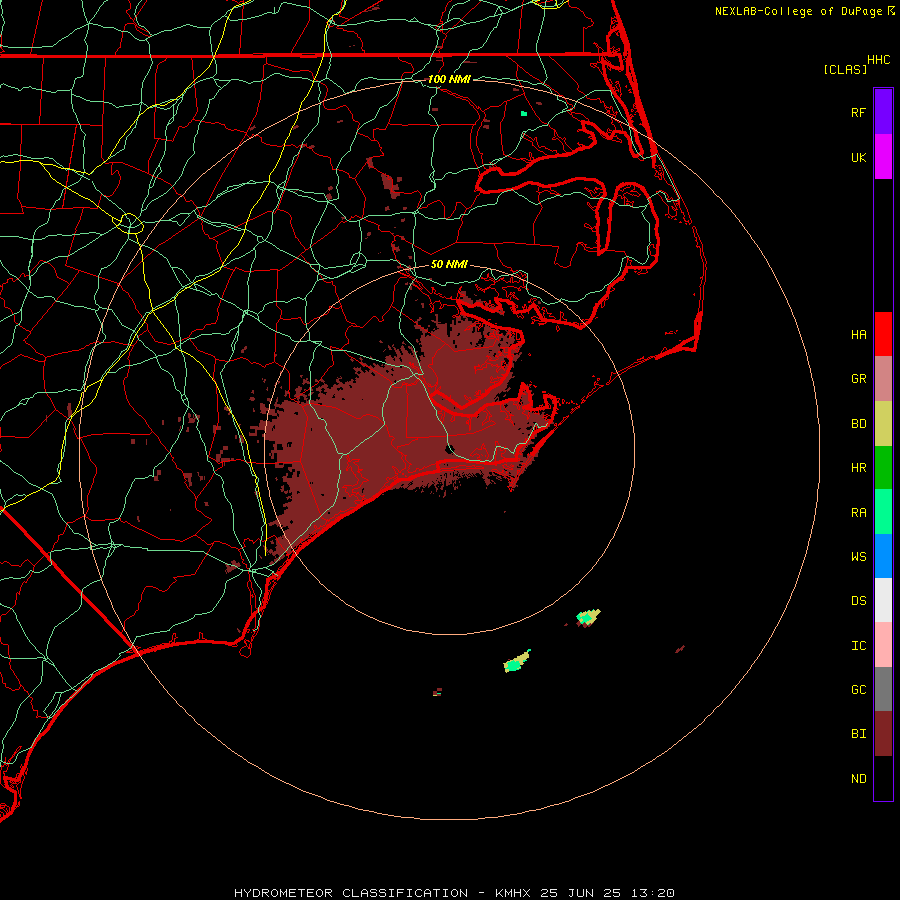Viewport: 900px width, 900px height.
Task: Click the HR legend label
Action: point(858,468)
